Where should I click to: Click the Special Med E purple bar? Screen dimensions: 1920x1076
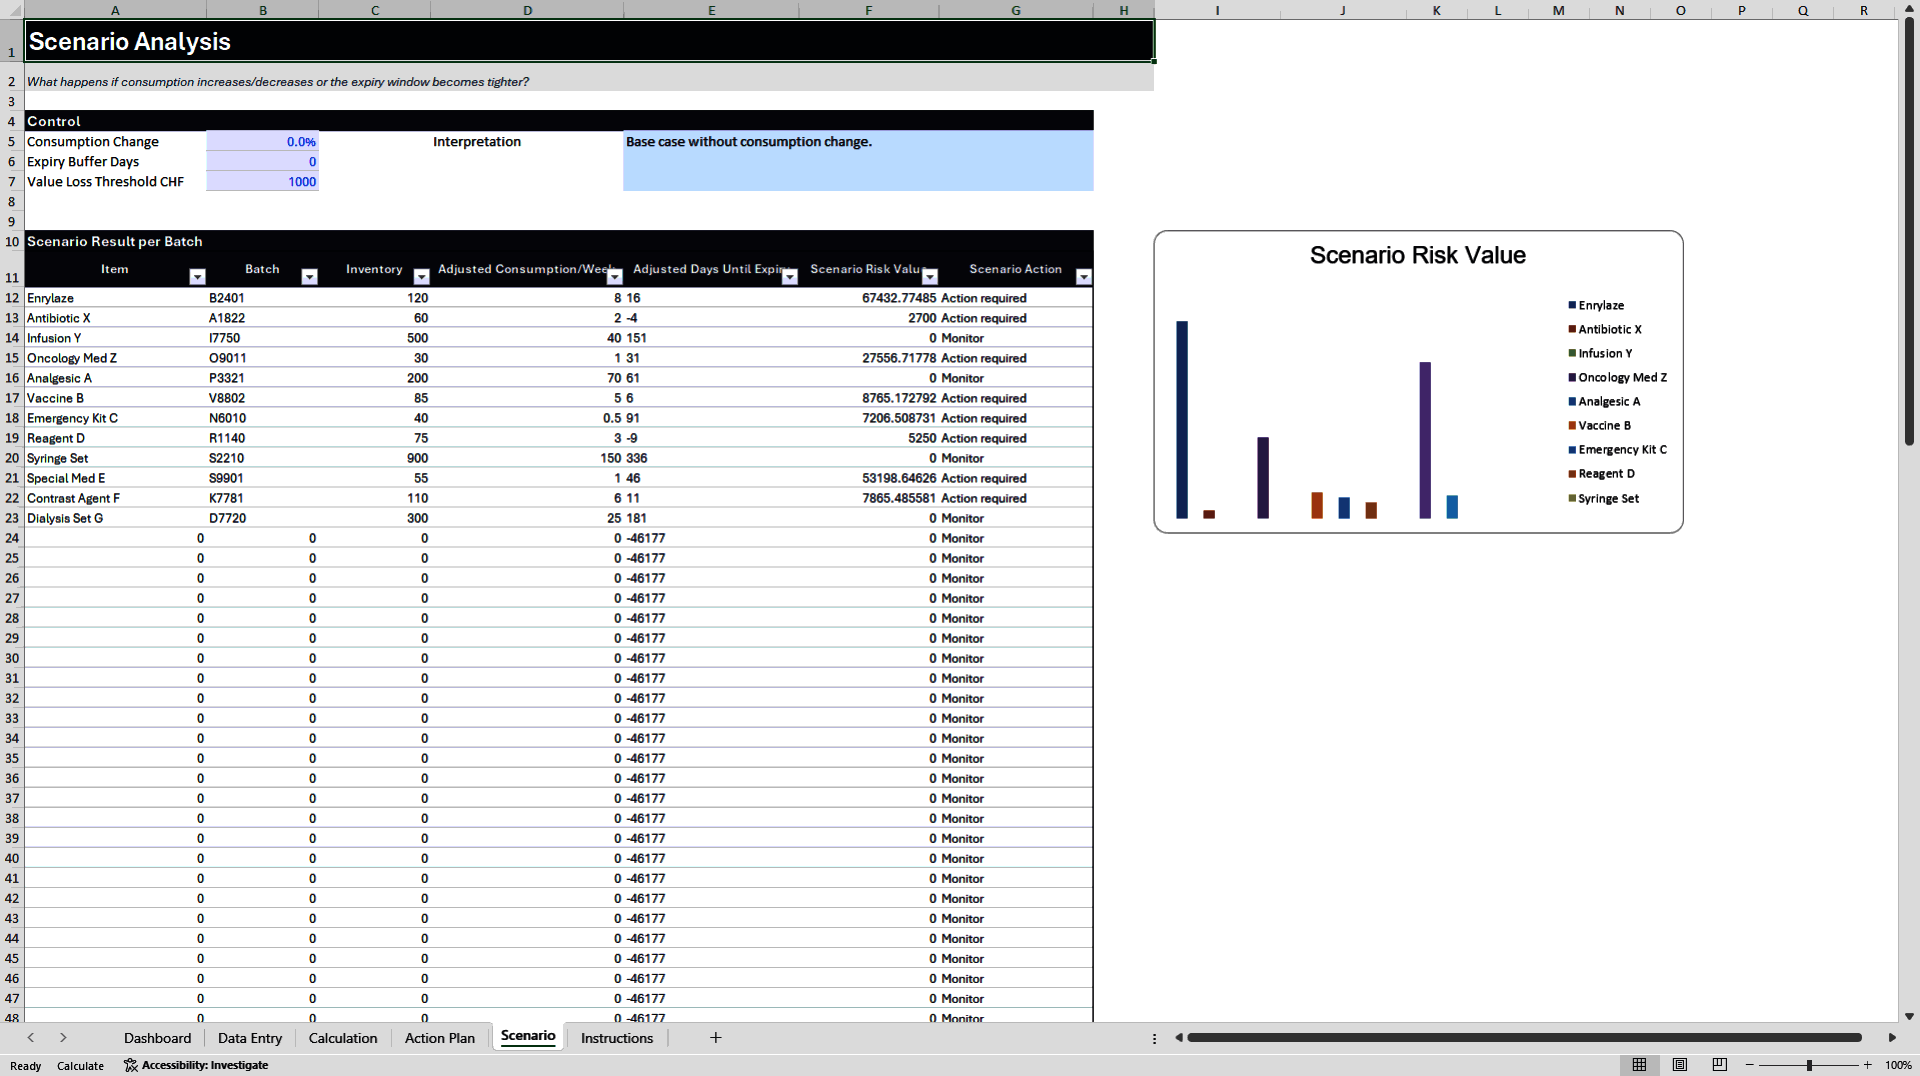(1425, 440)
